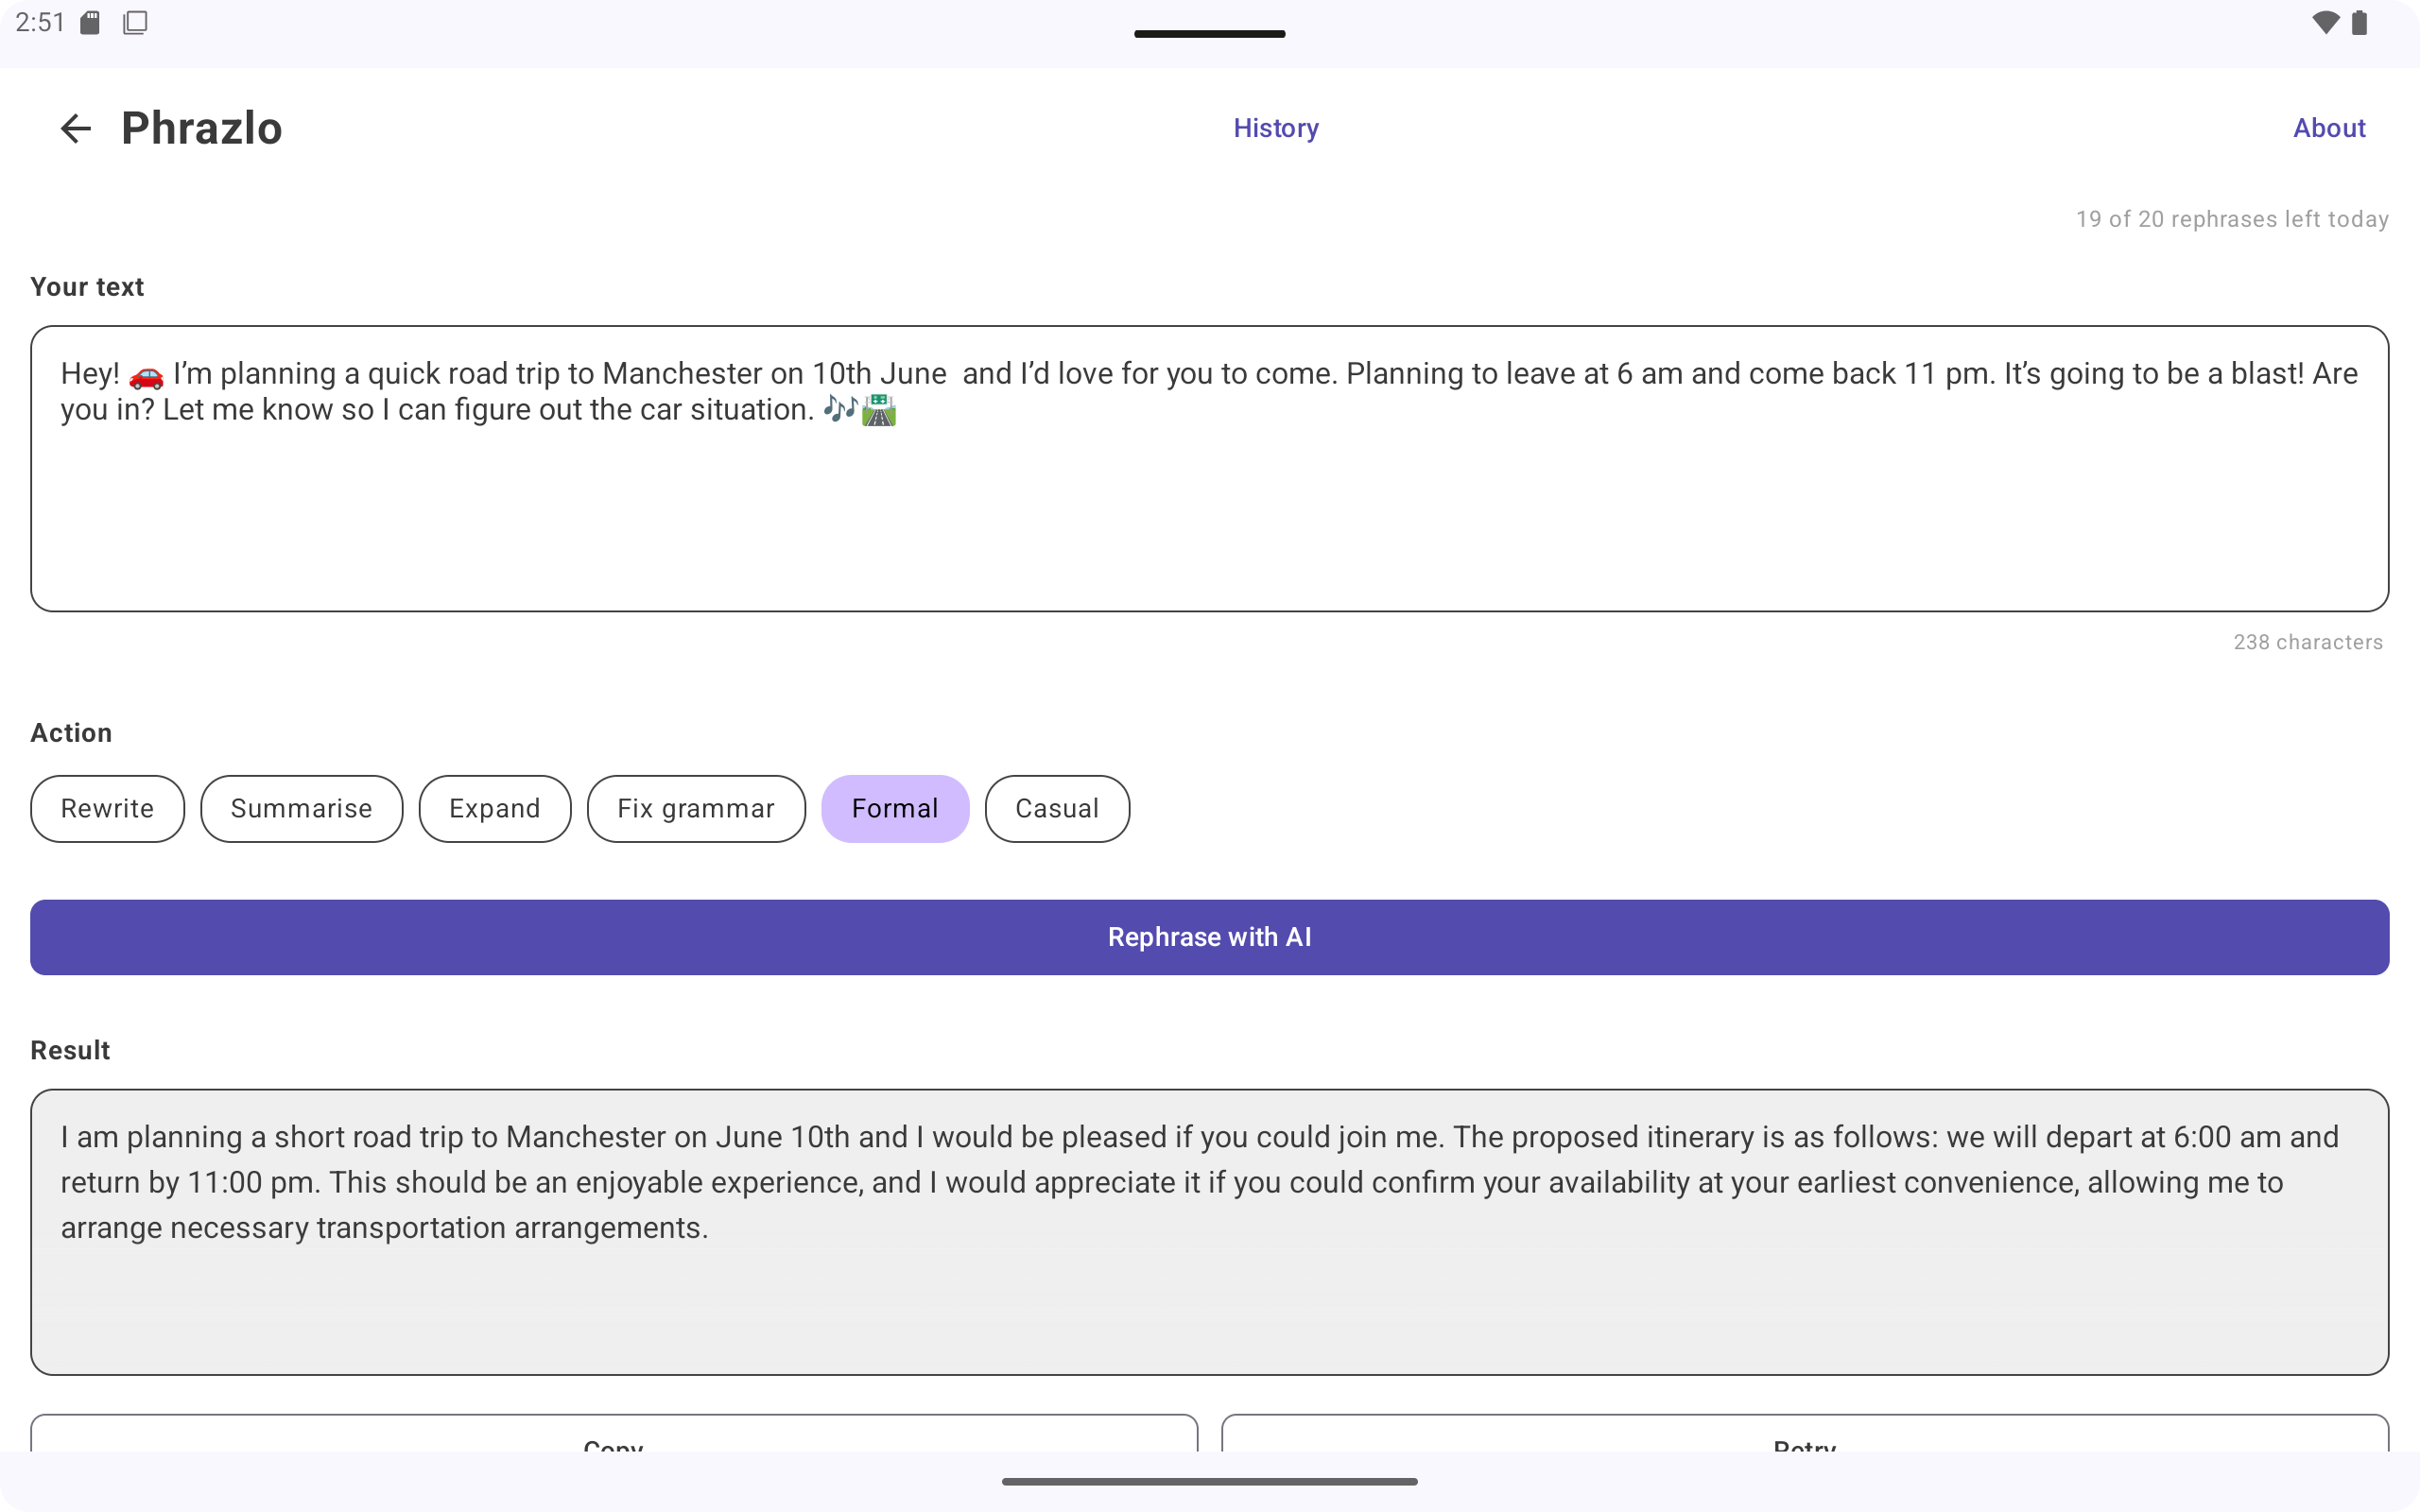This screenshot has width=2420, height=1512.
Task: Select the Expand action chip
Action: [x=495, y=808]
